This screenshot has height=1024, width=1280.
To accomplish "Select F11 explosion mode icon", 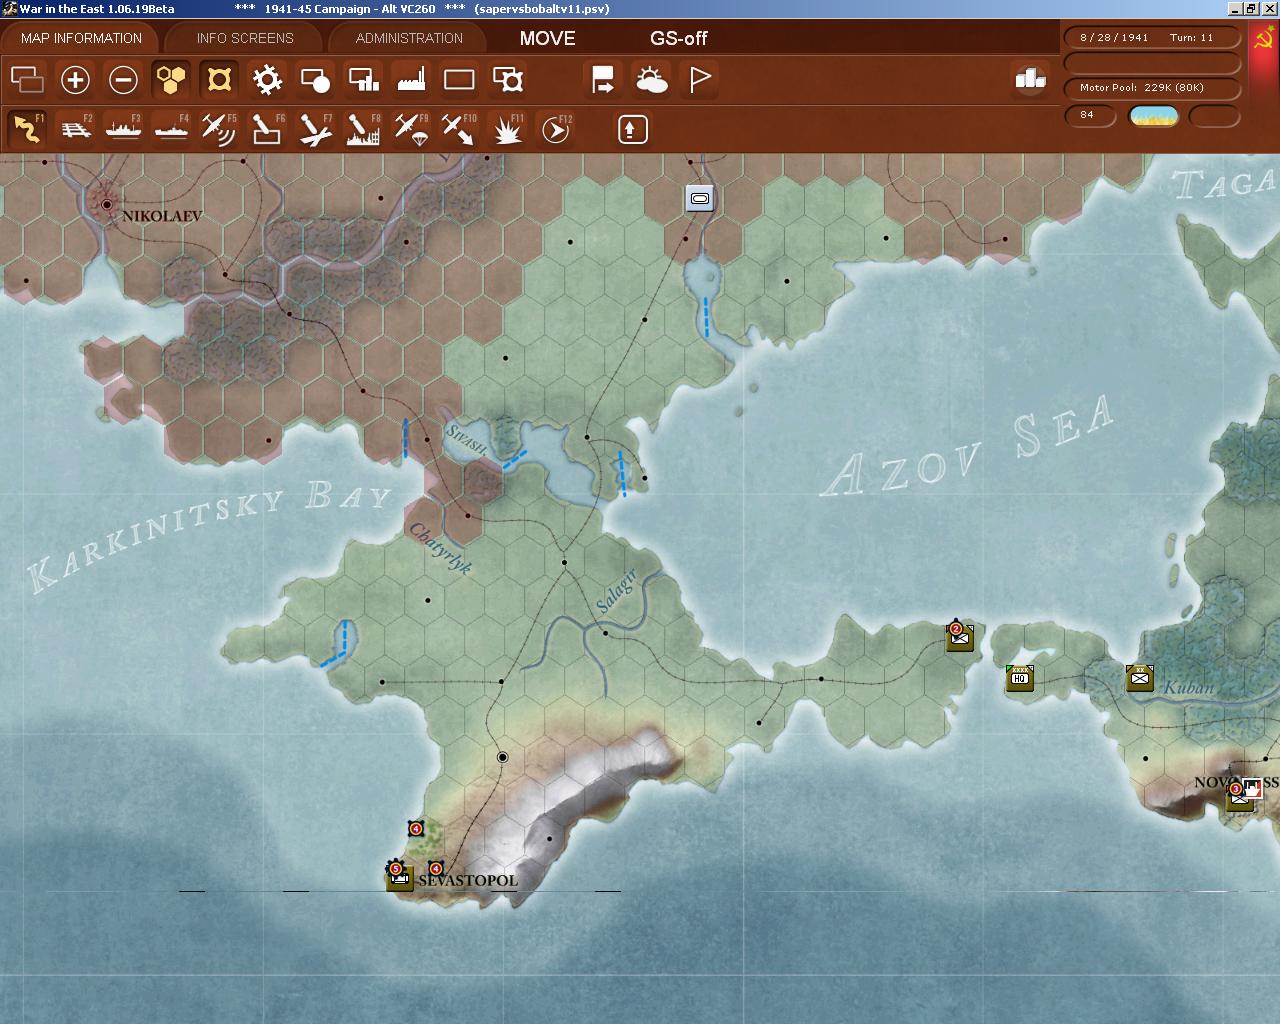I will tap(507, 129).
